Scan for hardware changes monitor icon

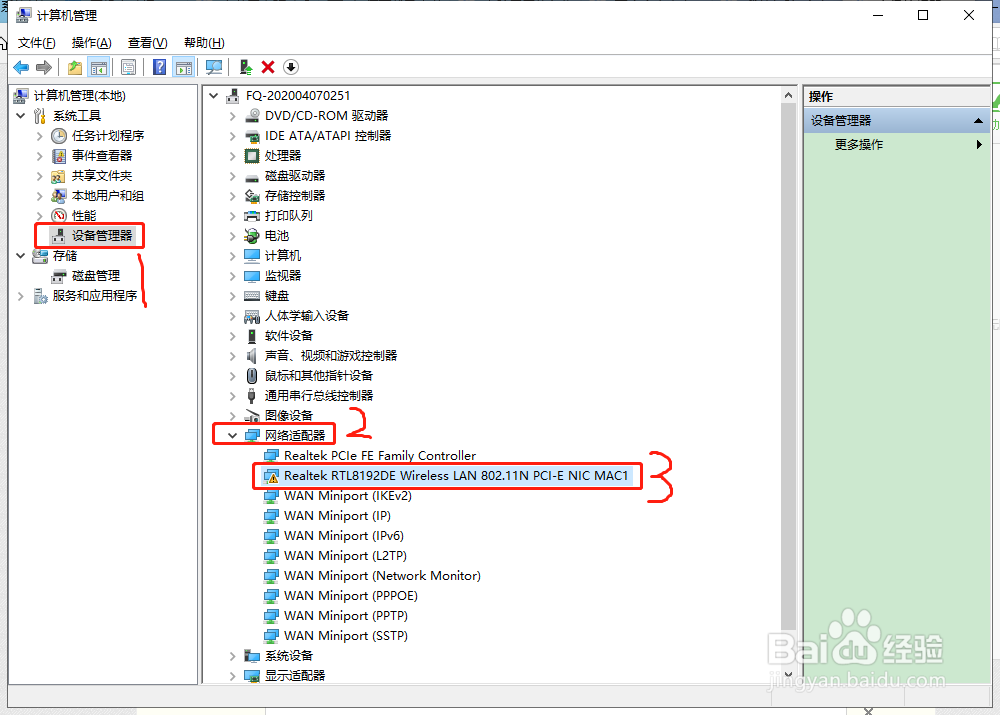tap(214, 67)
